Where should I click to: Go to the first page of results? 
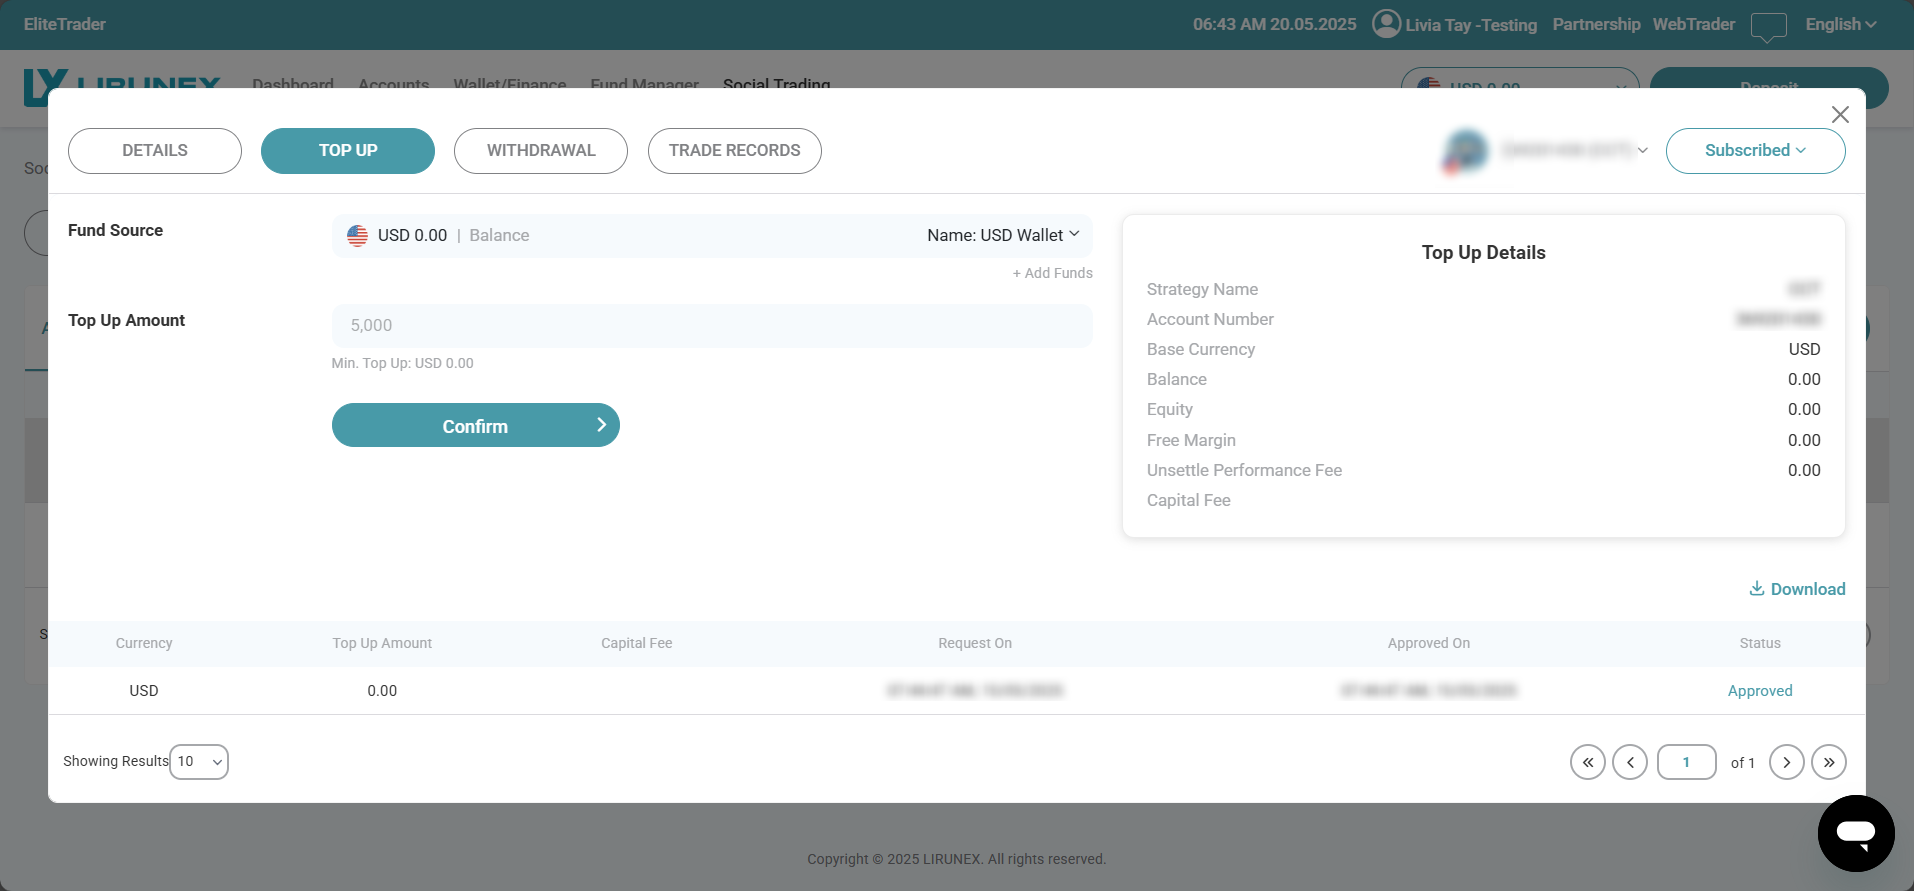1587,762
